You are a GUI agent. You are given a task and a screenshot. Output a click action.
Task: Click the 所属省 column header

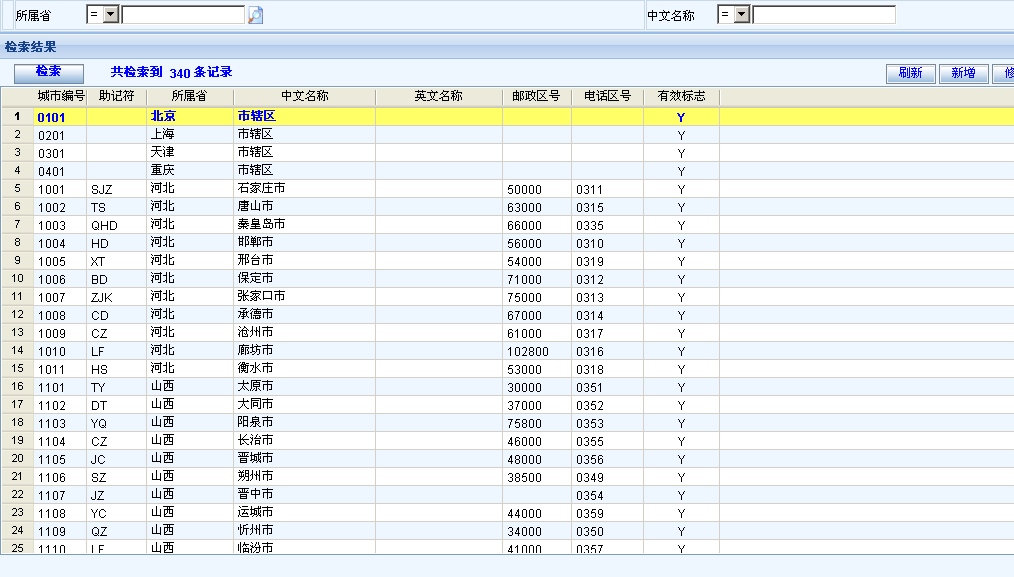coord(189,96)
